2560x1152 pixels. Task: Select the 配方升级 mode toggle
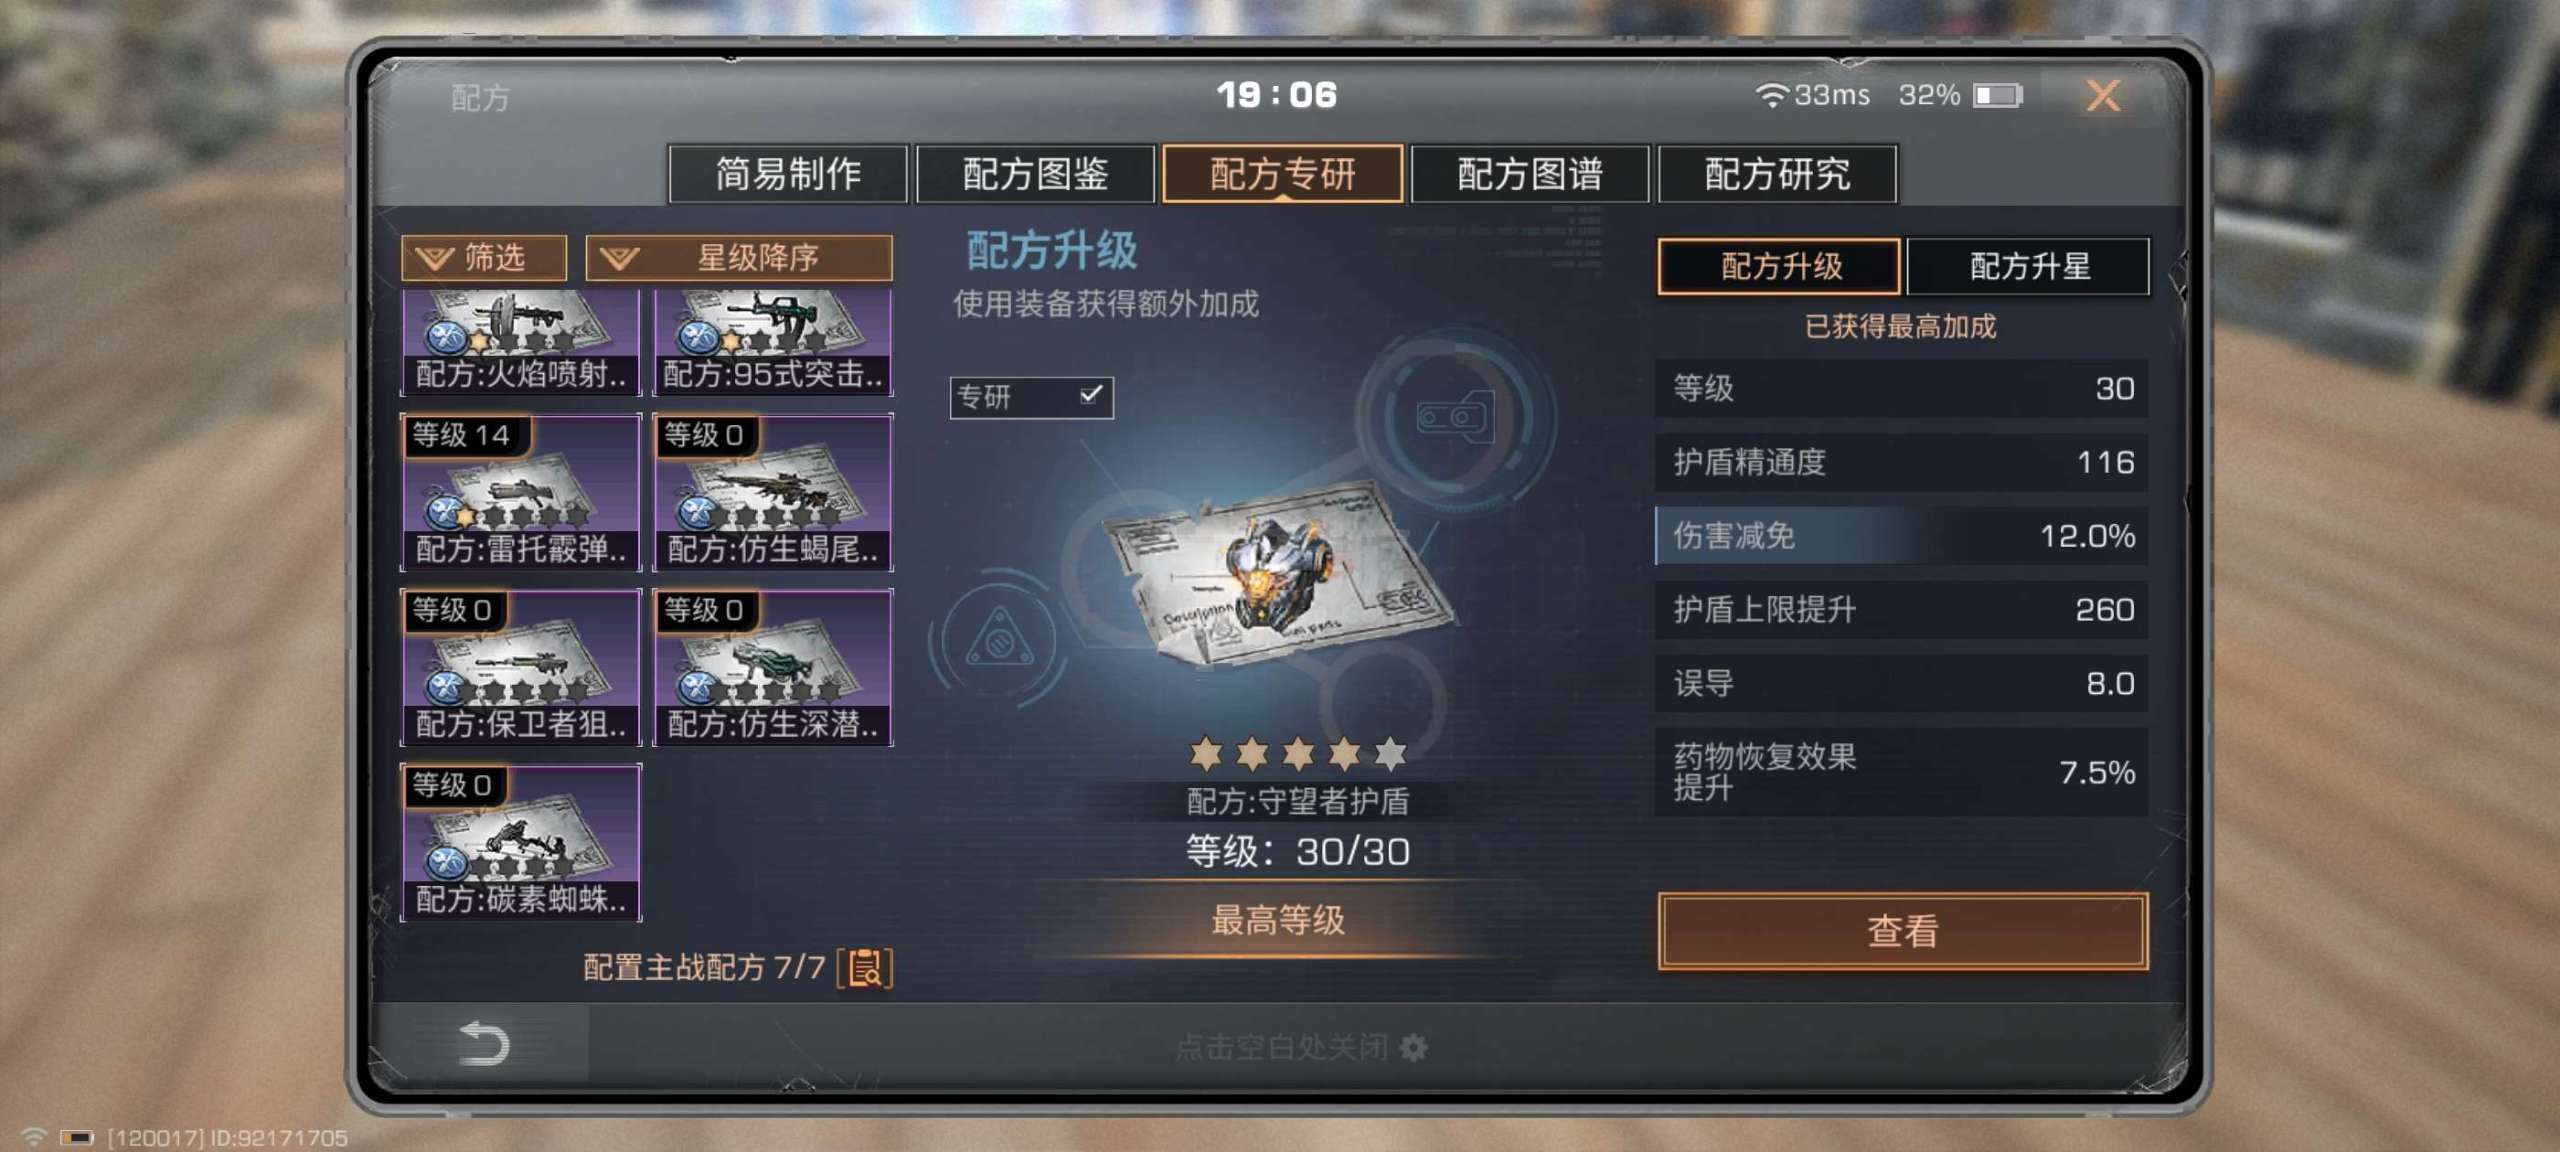coord(1780,266)
